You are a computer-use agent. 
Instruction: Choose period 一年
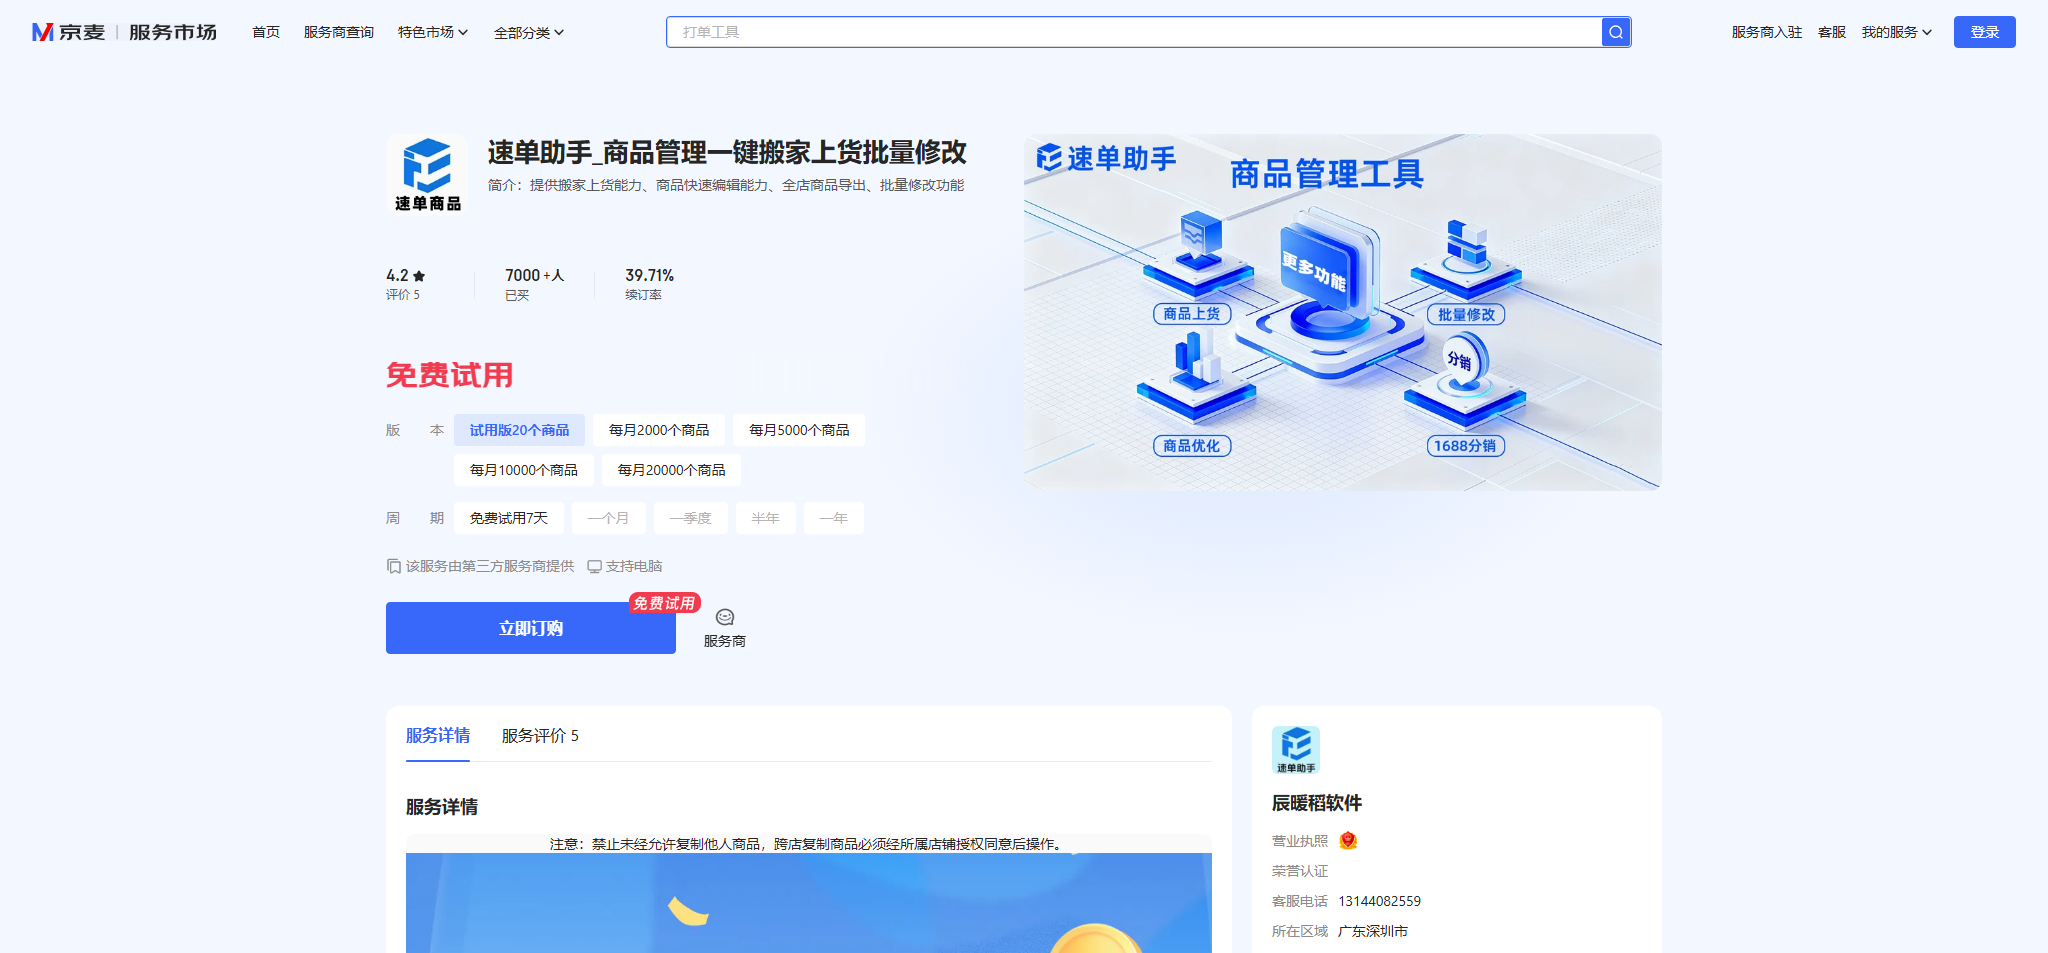(x=834, y=518)
